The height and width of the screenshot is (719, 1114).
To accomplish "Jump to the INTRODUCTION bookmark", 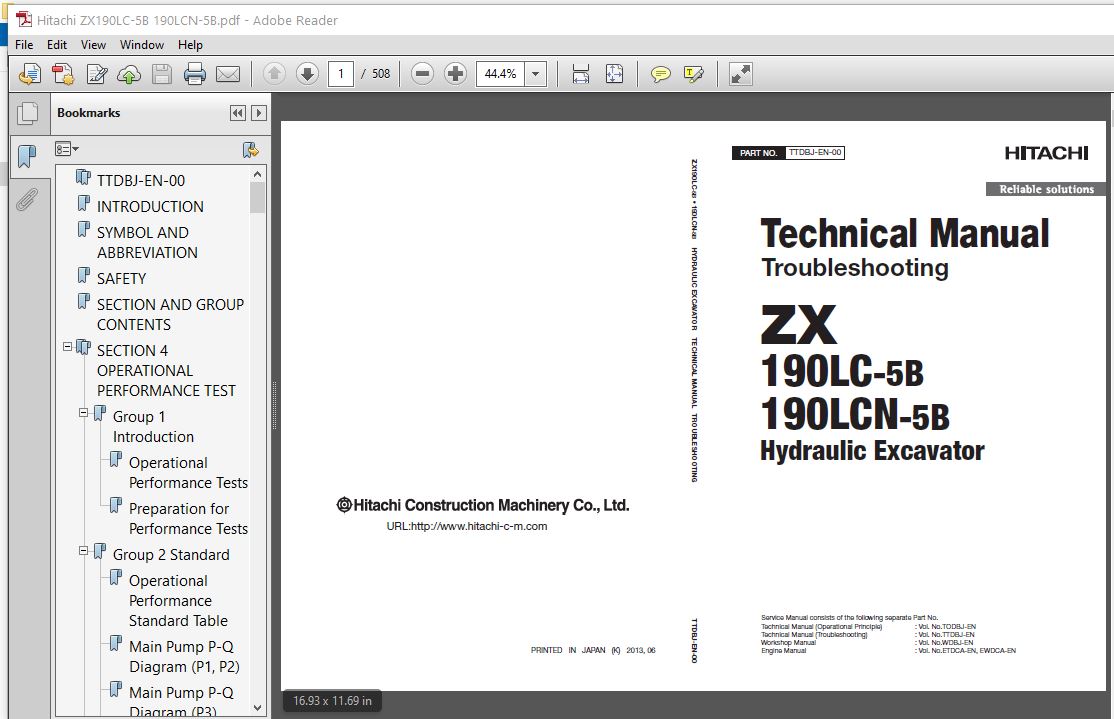I will pyautogui.click(x=150, y=207).
